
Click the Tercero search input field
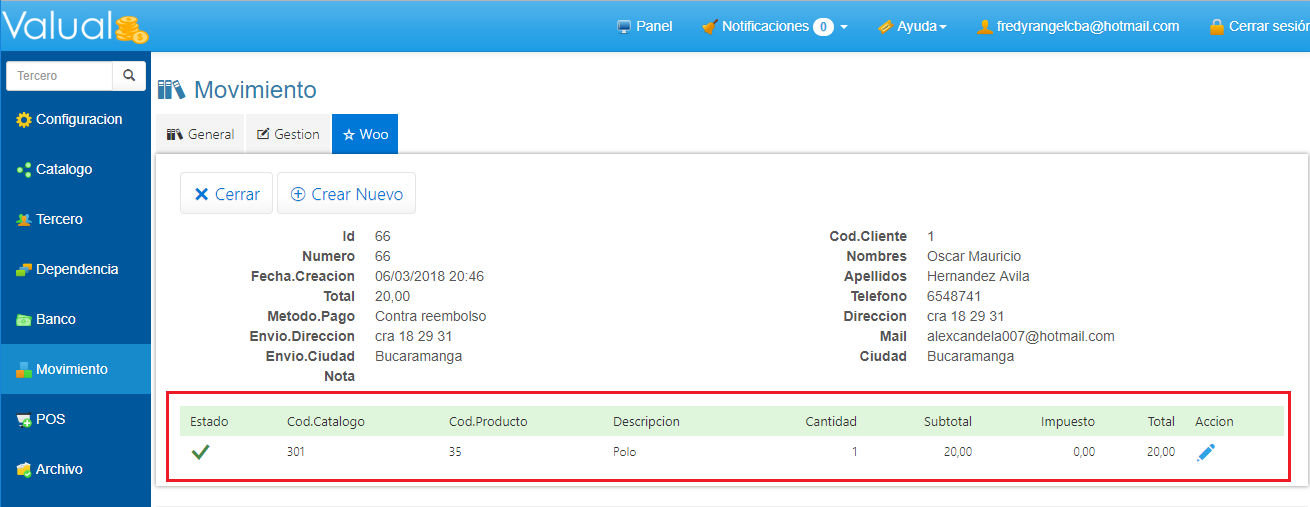[x=60, y=76]
